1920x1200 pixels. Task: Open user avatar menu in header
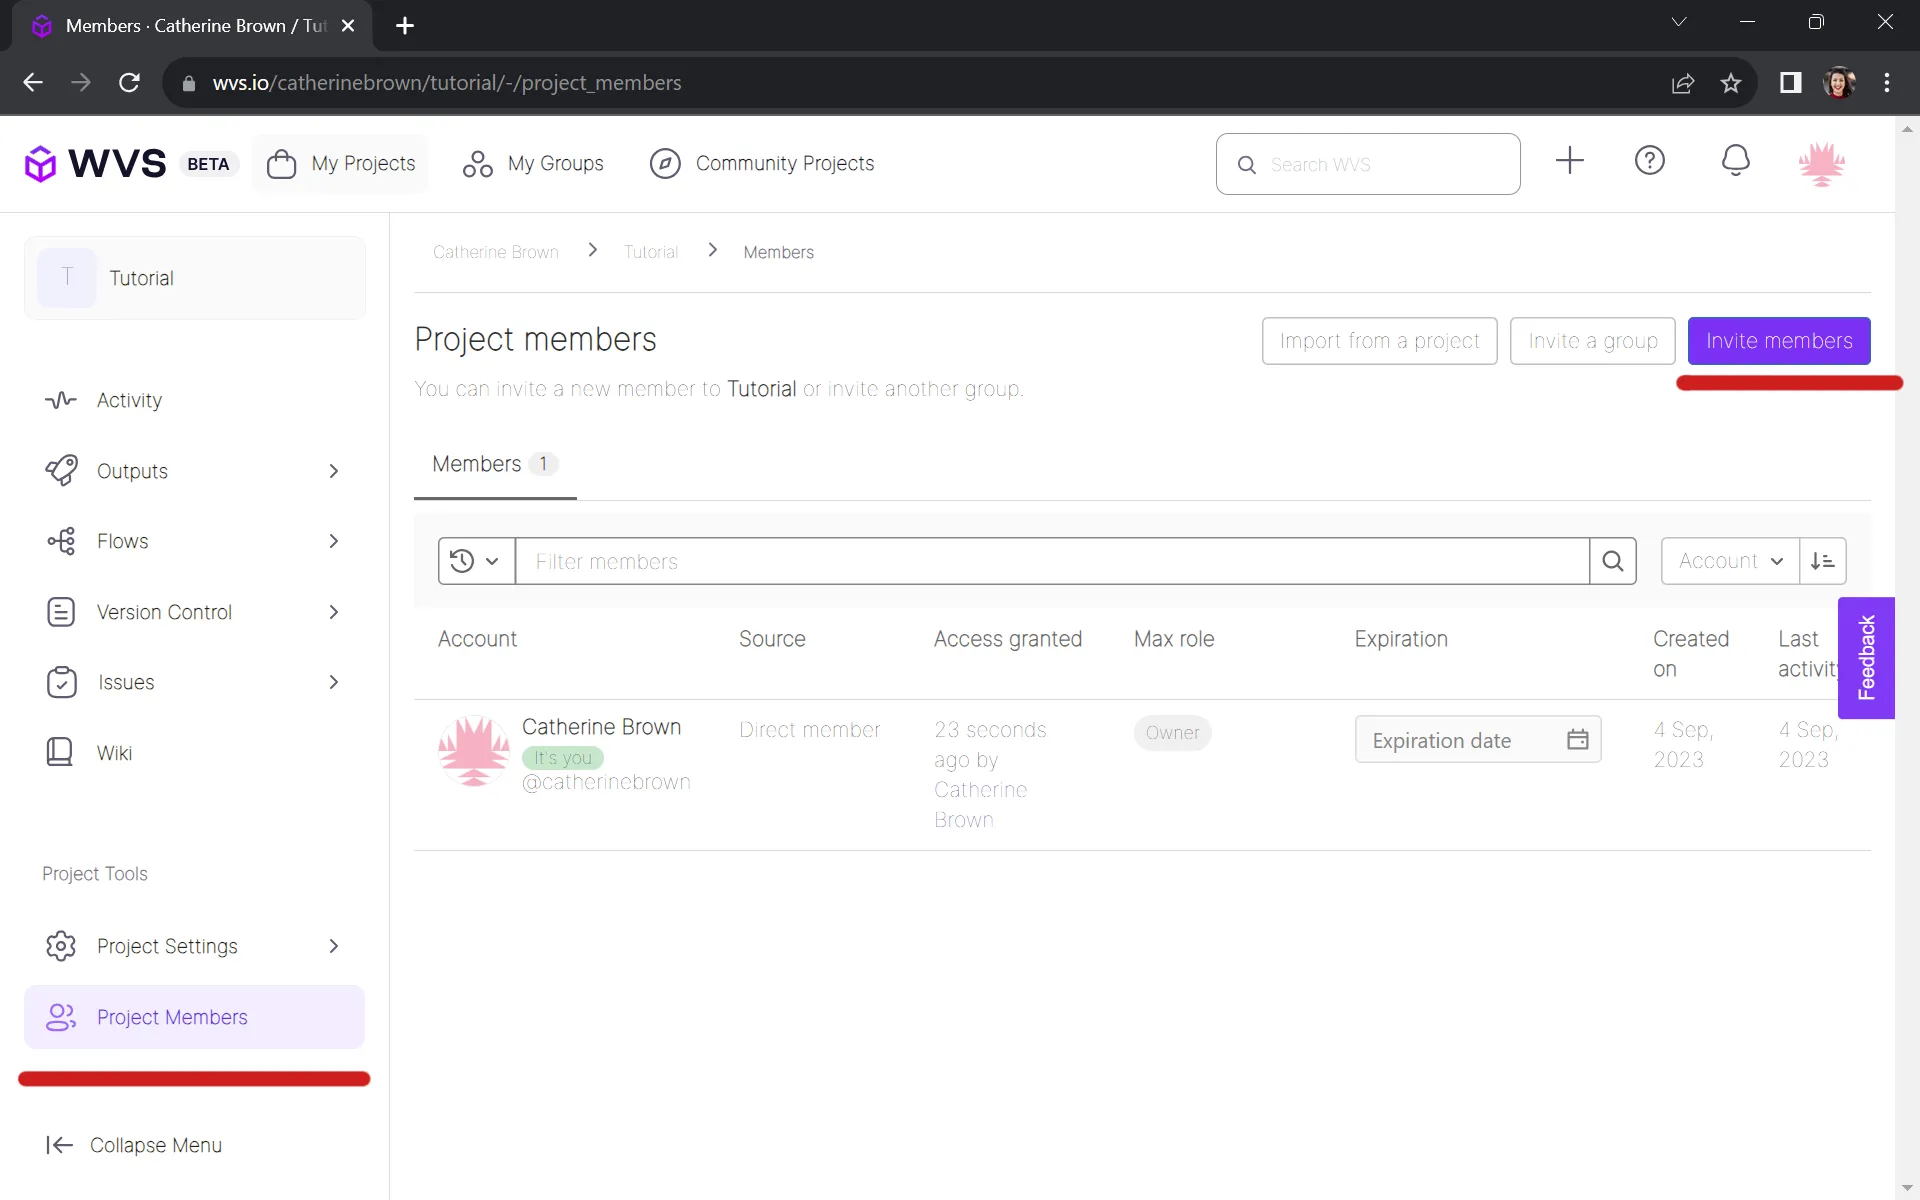pos(1821,163)
